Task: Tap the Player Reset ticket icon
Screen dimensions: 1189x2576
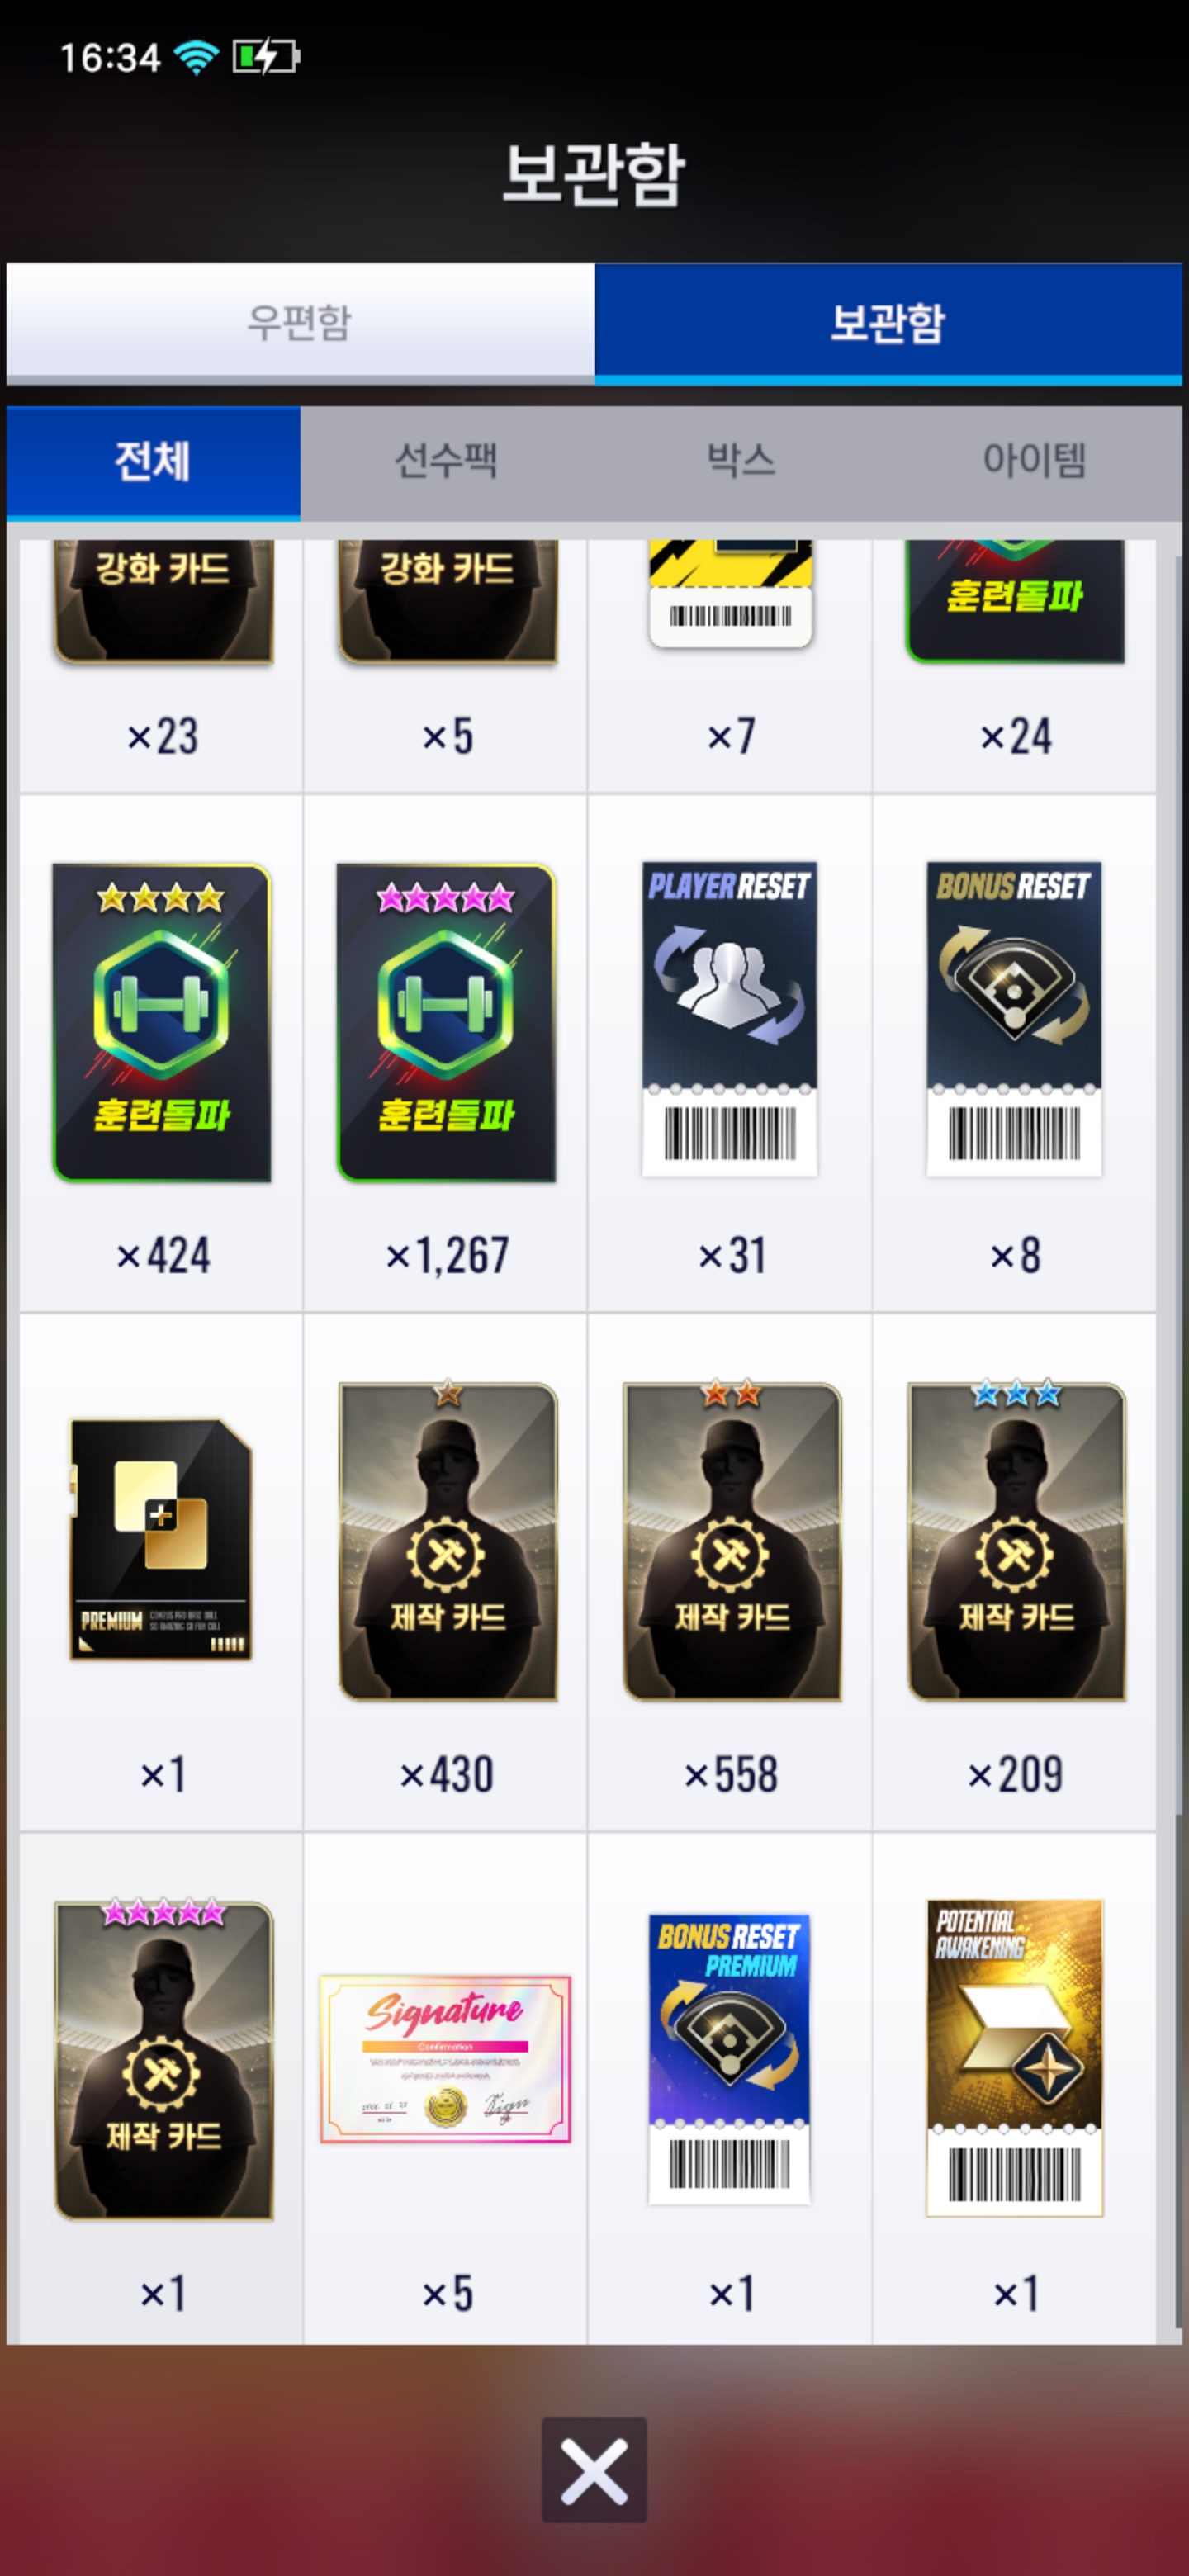Action: (730, 1019)
